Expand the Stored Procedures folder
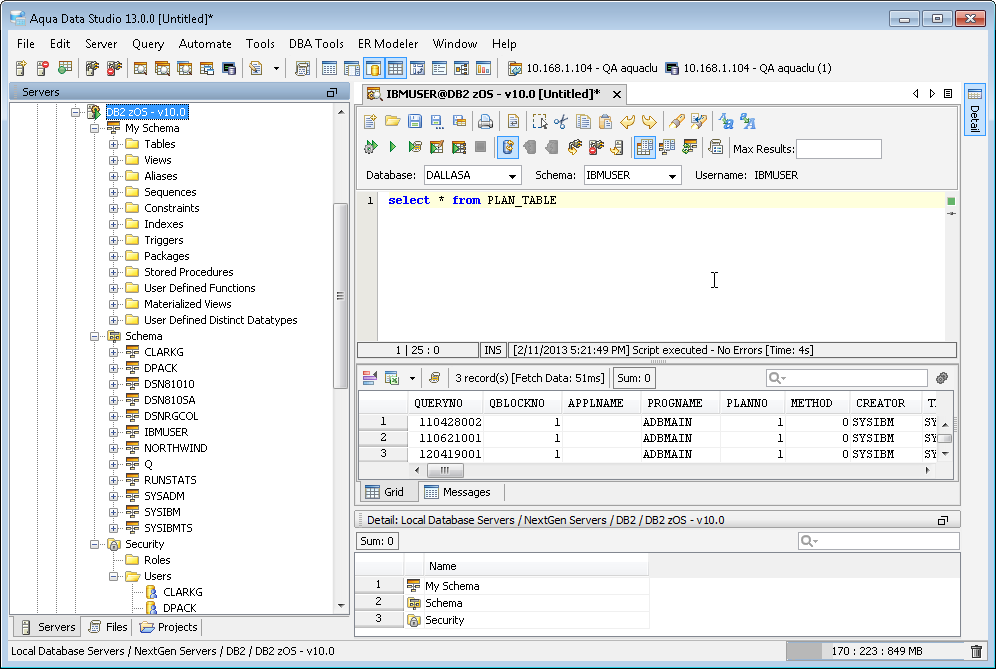The image size is (996, 669). tap(114, 272)
